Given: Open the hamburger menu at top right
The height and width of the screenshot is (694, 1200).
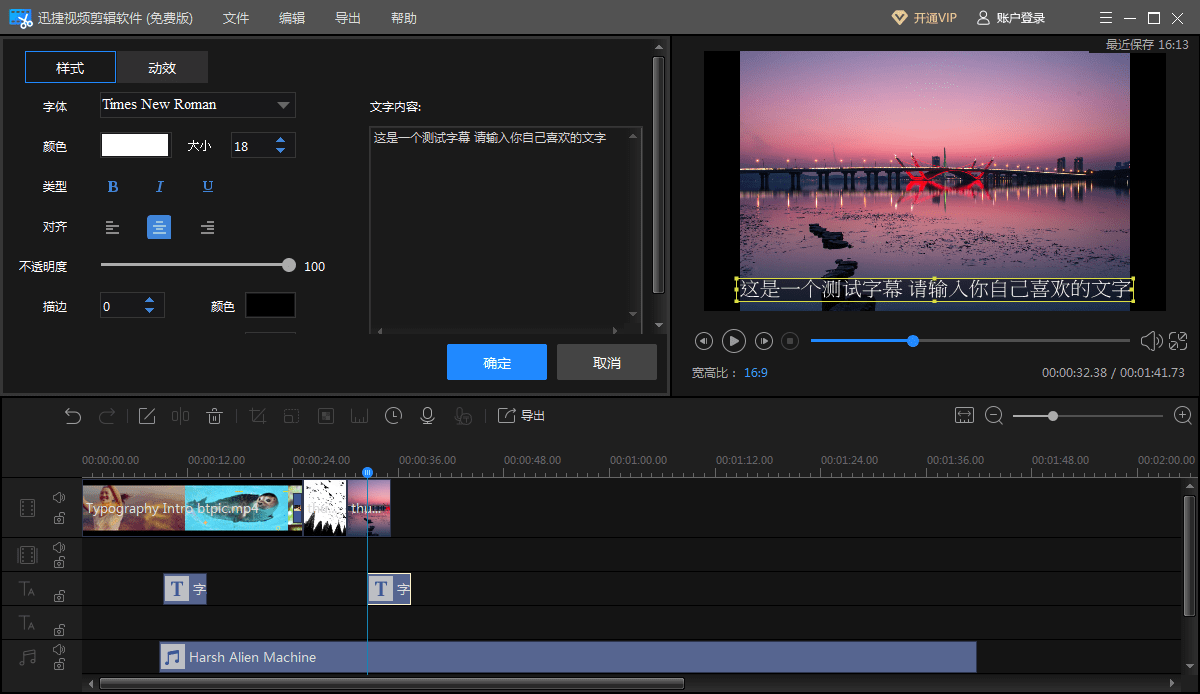Looking at the screenshot, I should tap(1105, 17).
